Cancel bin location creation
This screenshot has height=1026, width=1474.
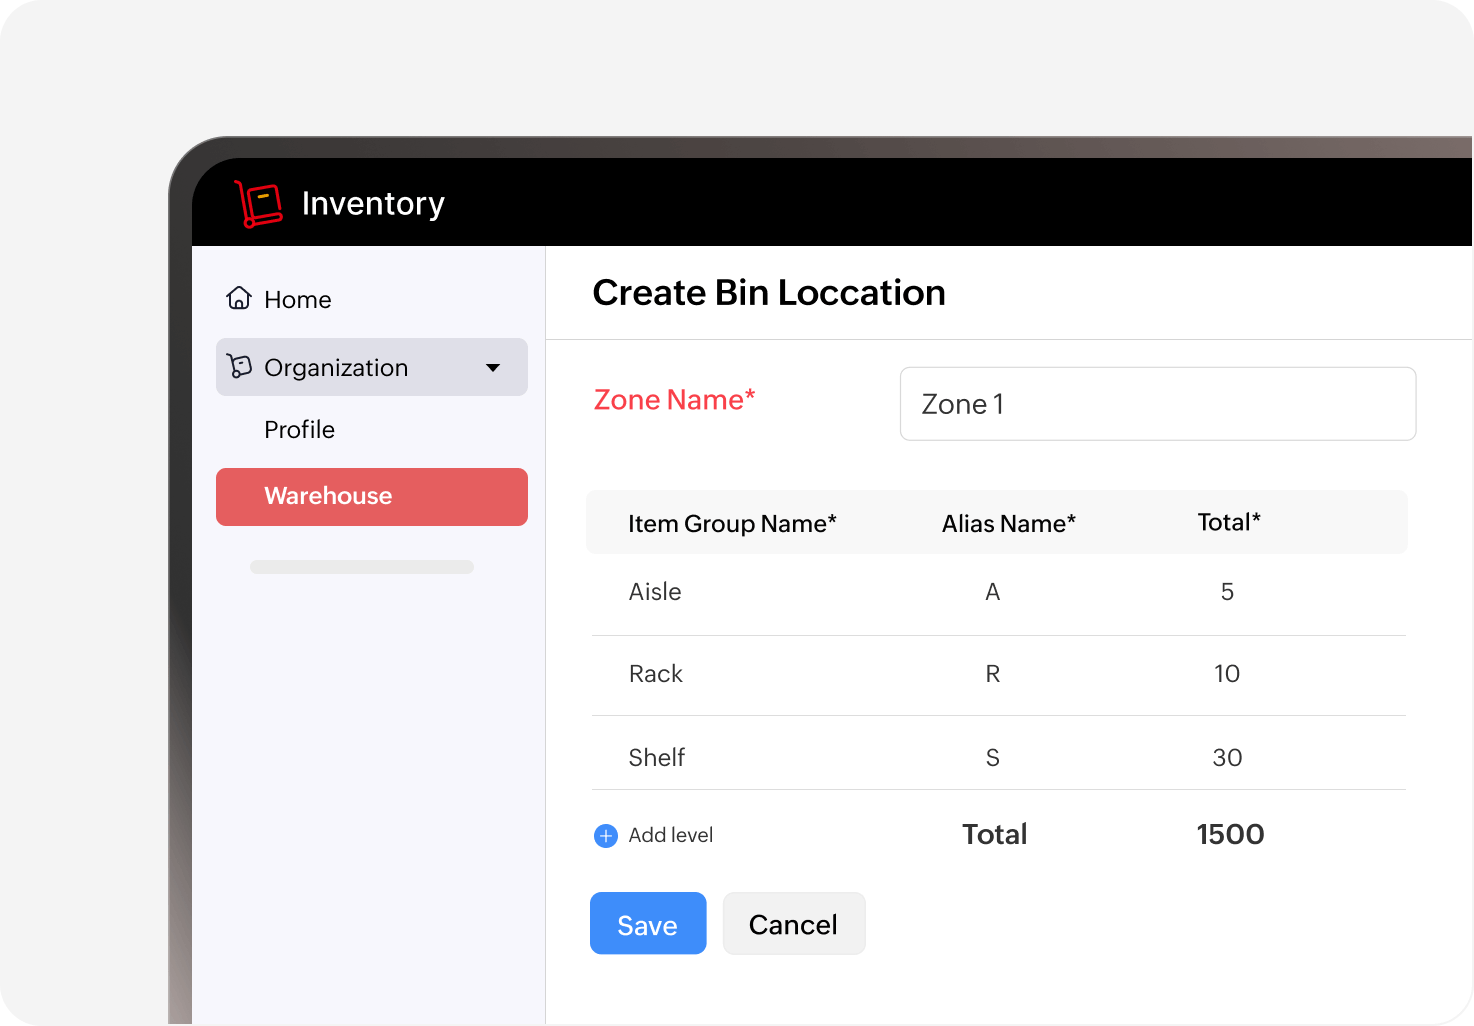(x=793, y=924)
